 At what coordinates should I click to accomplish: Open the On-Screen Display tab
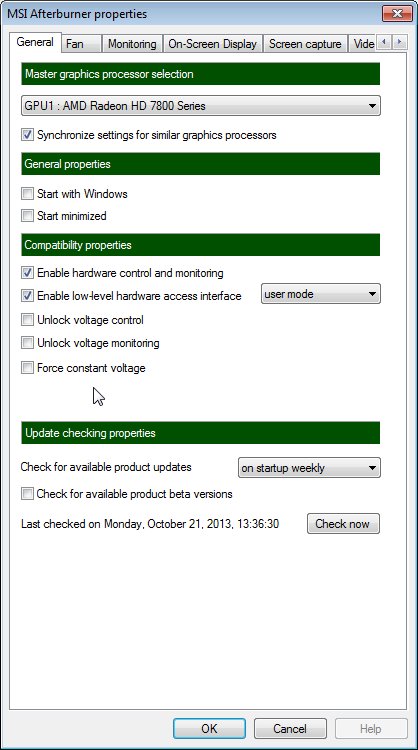(213, 44)
